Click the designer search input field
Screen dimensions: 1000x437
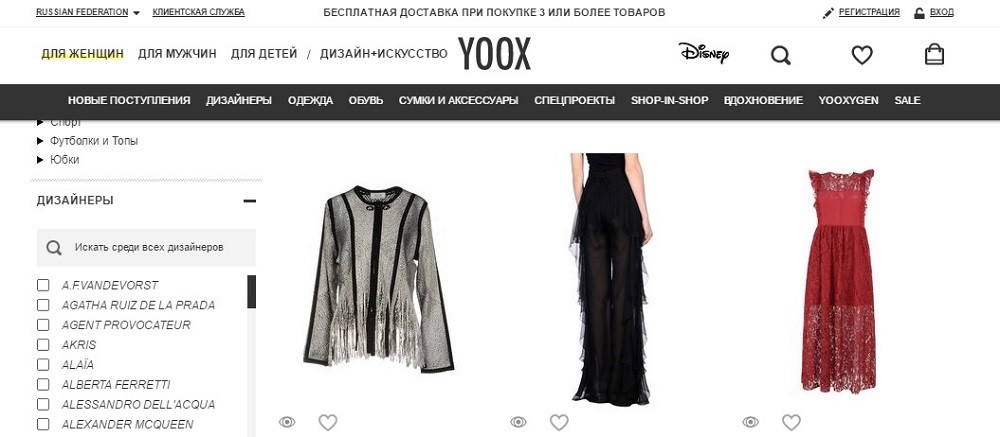146,248
